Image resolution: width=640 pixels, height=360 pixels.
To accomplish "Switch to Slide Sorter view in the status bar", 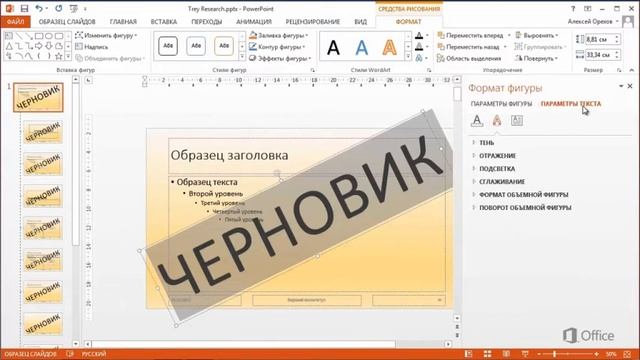I will pyautogui.click(x=487, y=354).
